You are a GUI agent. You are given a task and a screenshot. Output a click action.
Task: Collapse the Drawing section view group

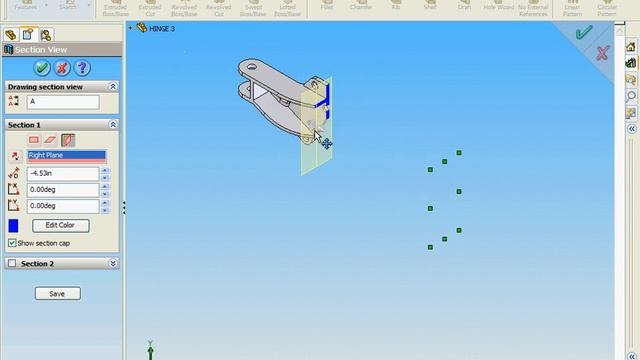pos(113,87)
